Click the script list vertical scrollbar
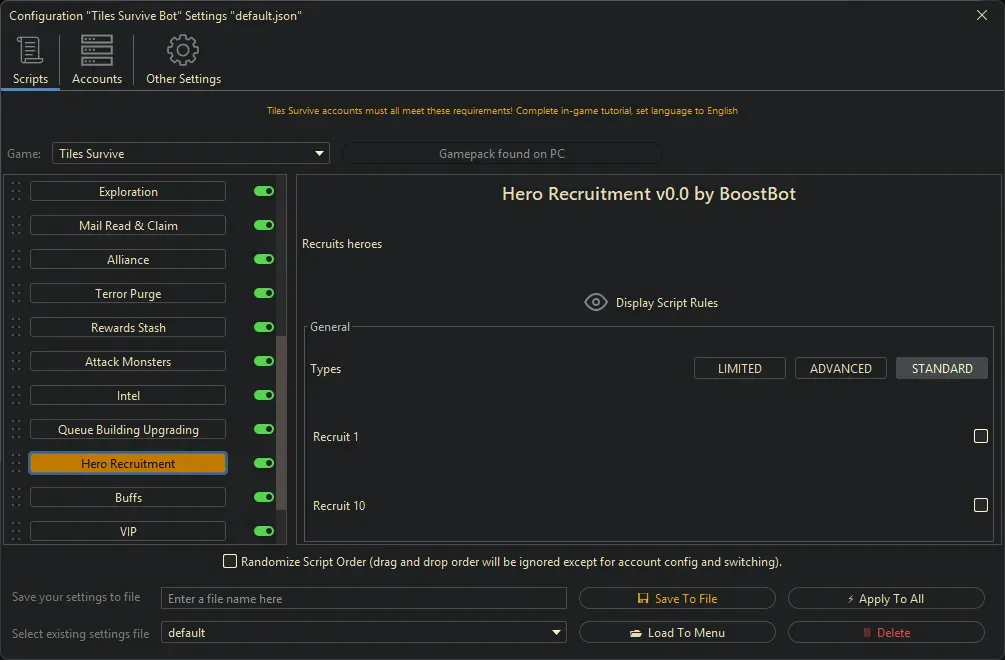The image size is (1005, 660). click(281, 420)
